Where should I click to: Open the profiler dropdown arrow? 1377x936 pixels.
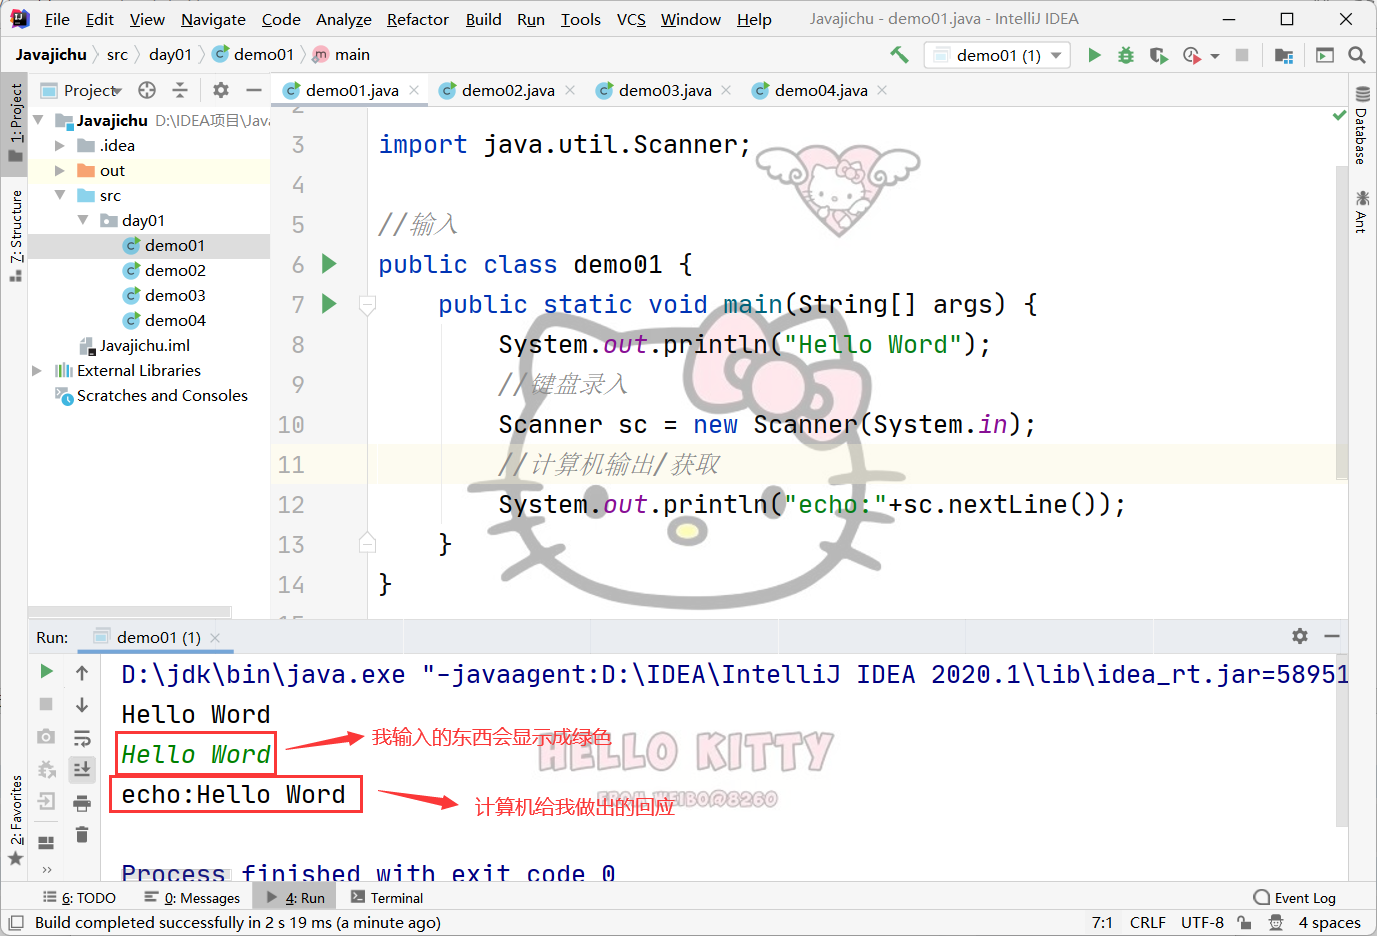coord(1215,56)
